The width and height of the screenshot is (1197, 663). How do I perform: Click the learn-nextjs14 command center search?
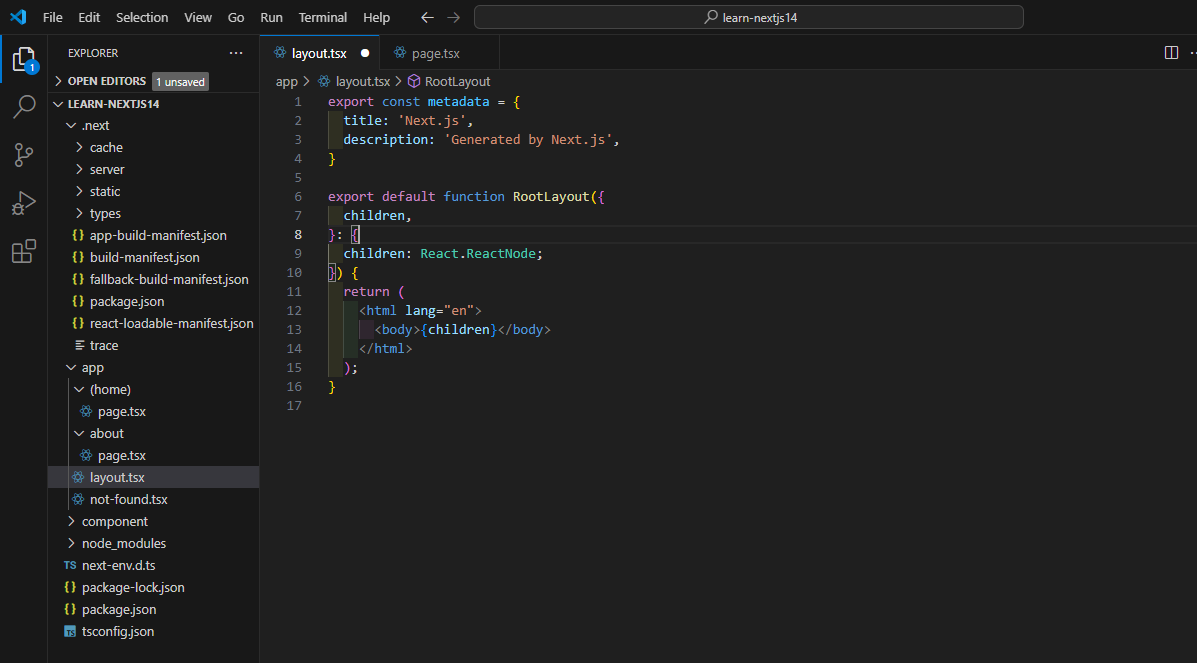point(748,17)
